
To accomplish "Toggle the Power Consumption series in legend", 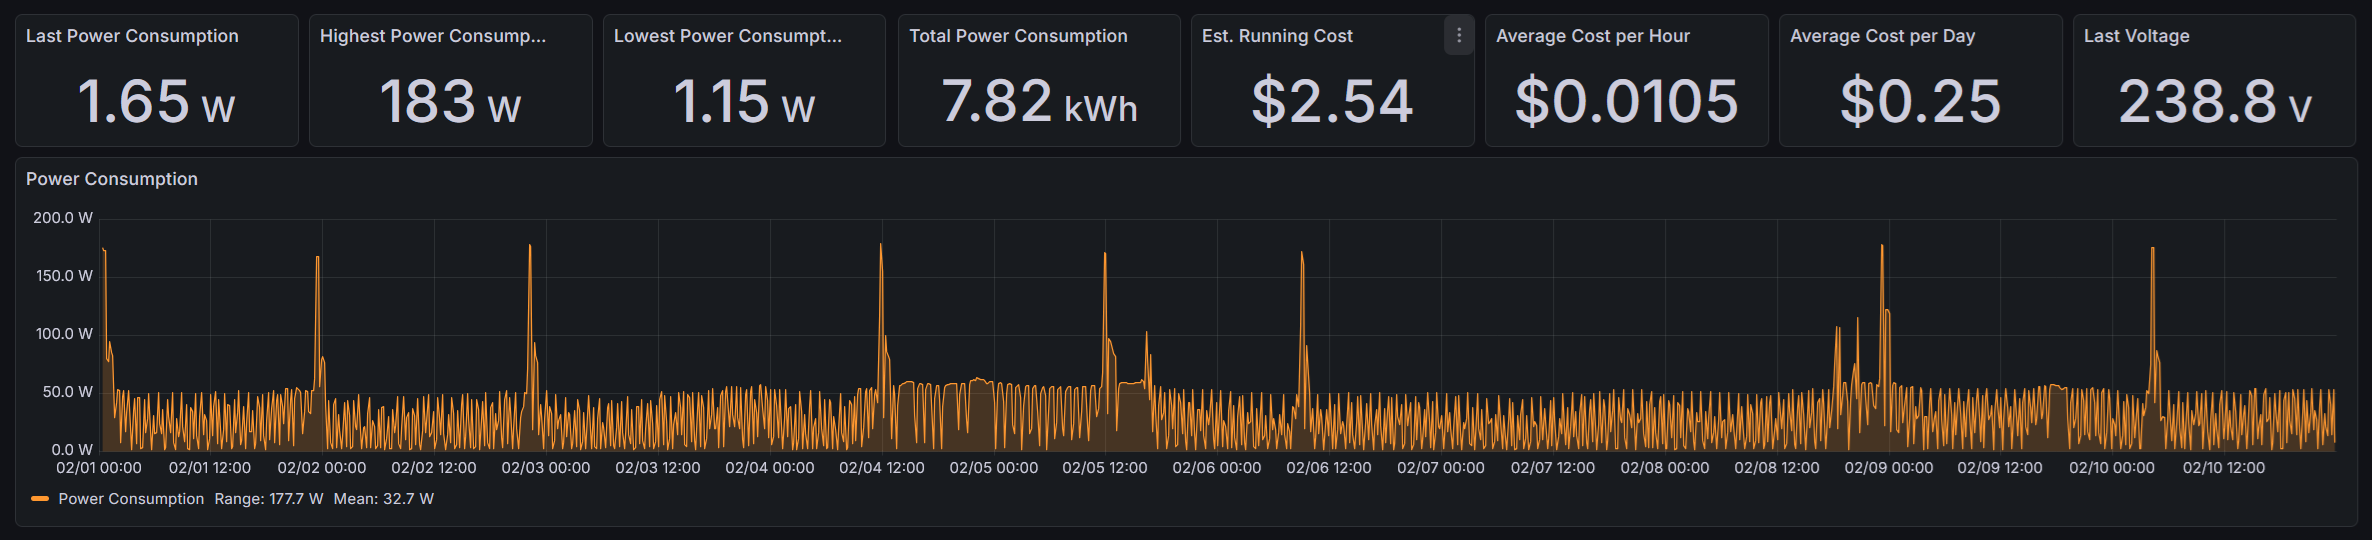I will coord(131,499).
